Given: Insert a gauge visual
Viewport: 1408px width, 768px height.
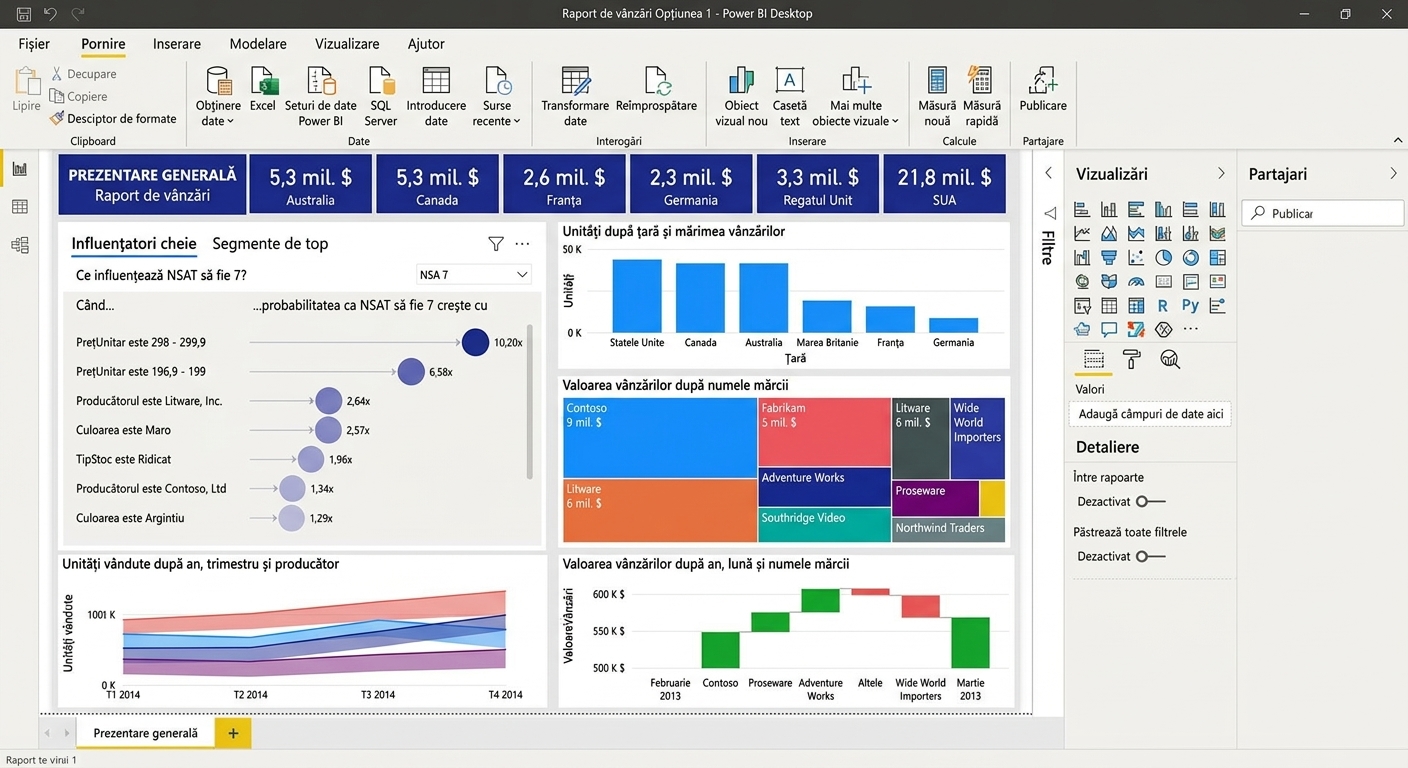Looking at the screenshot, I should [1136, 281].
